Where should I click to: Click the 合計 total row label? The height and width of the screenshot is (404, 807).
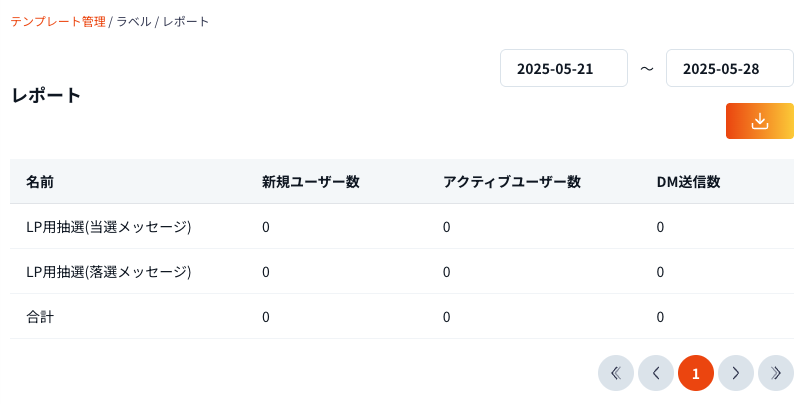point(40,317)
